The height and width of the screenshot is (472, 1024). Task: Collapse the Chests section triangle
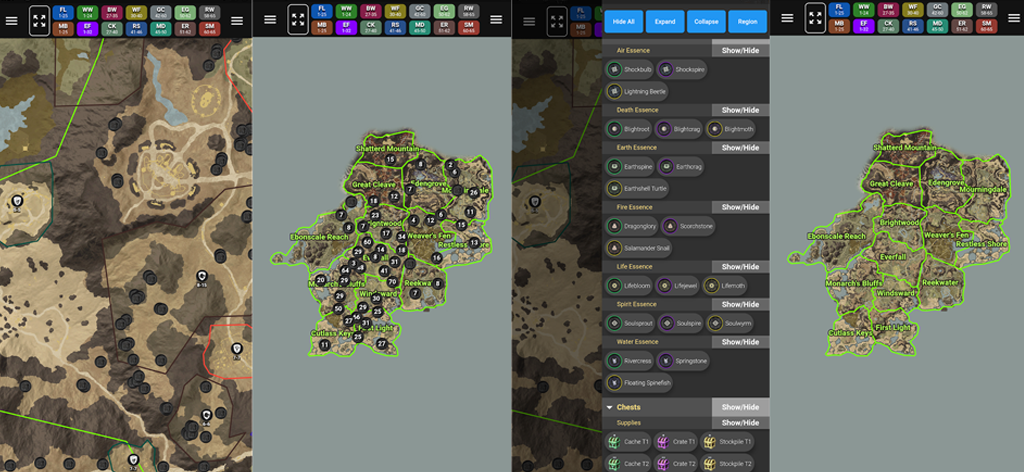(609, 407)
